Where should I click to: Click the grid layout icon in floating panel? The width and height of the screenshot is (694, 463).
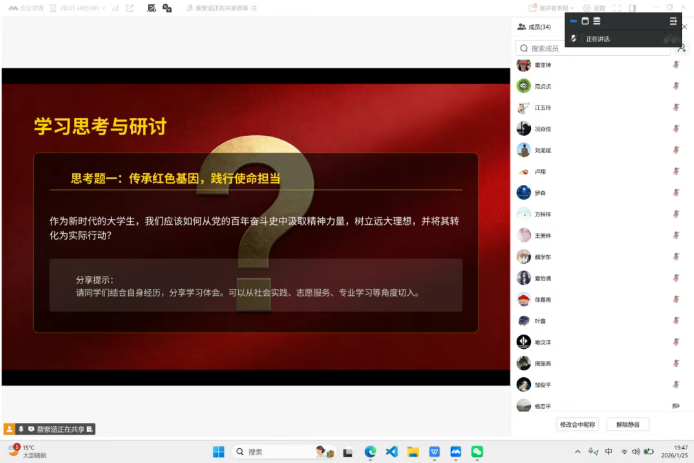click(x=597, y=20)
